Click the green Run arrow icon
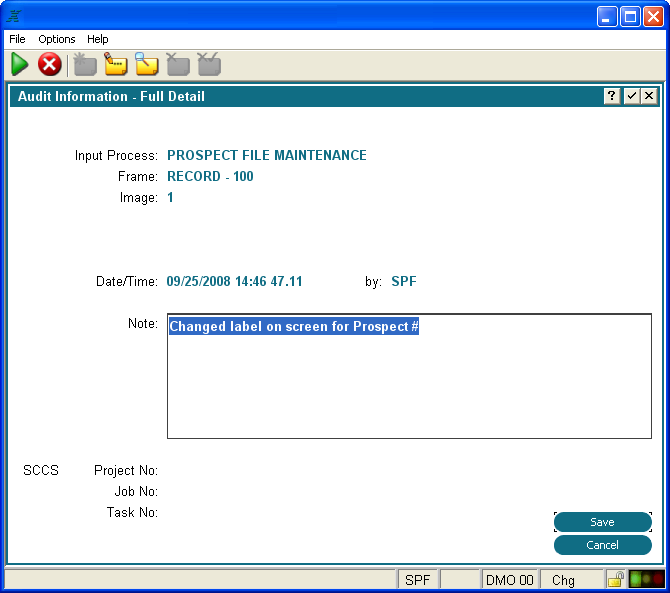 click(x=19, y=65)
